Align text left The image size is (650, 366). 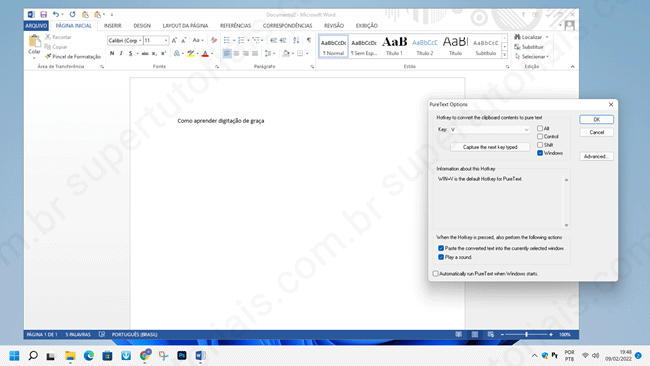227,53
